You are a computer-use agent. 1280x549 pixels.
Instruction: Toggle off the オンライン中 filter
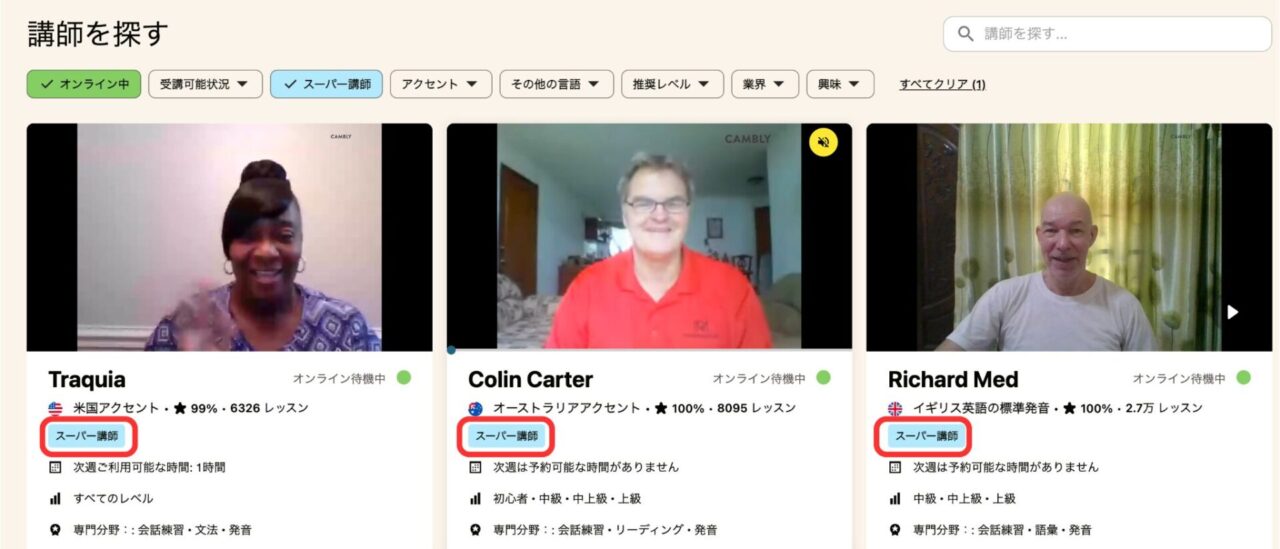(84, 84)
